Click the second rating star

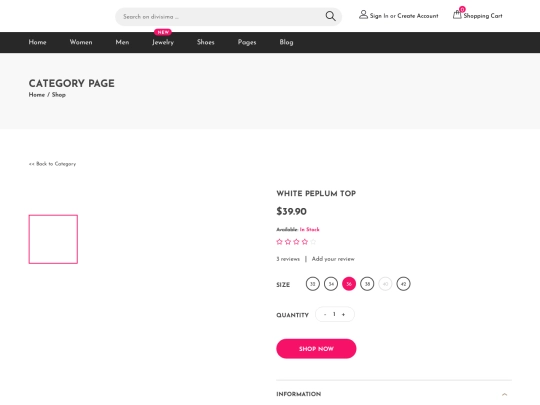(x=288, y=242)
